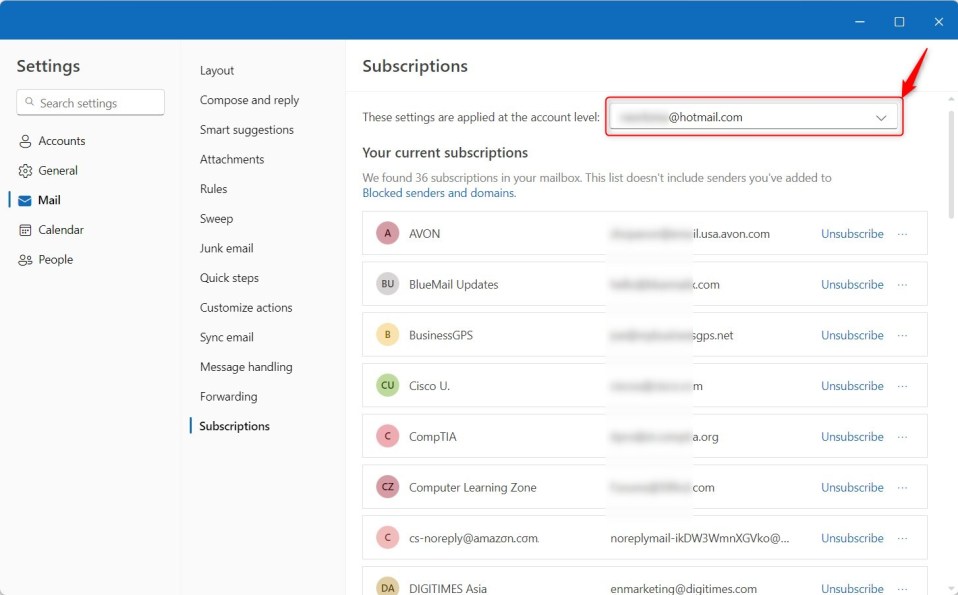Viewport: 958px width, 595px height.
Task: Click the DIGITIMES Asia name text
Action: pyautogui.click(x=448, y=588)
